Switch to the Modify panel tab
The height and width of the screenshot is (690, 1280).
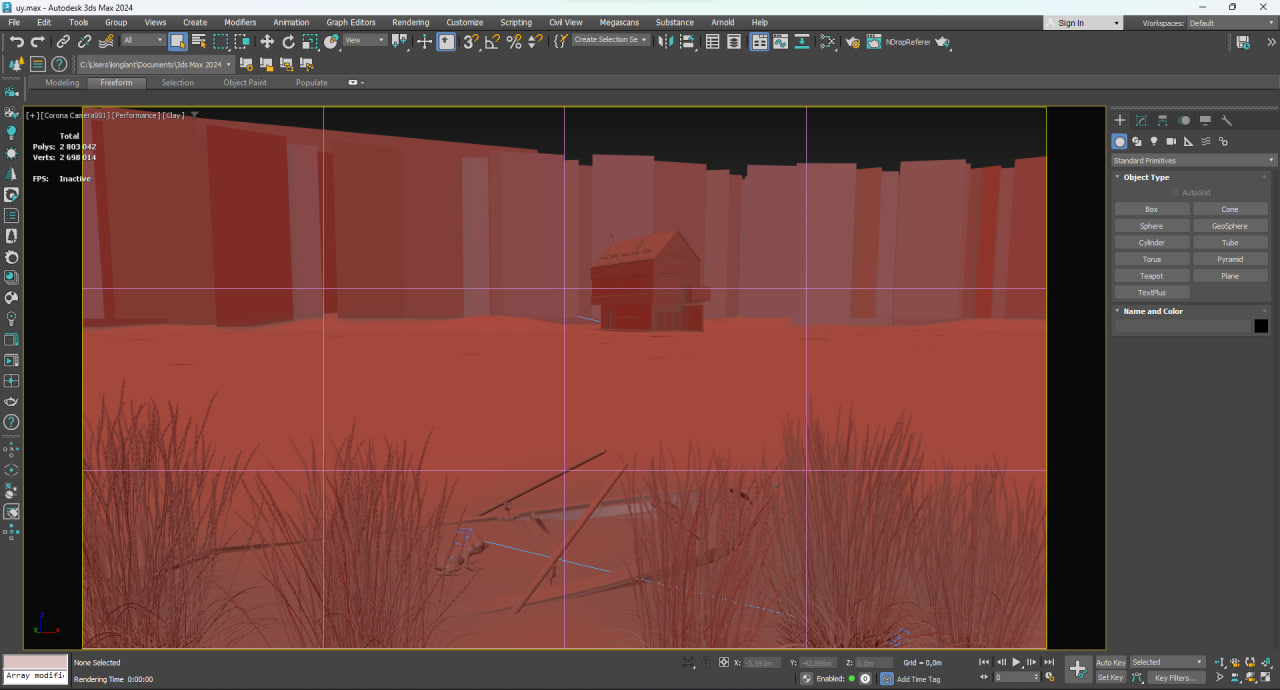coord(1141,120)
